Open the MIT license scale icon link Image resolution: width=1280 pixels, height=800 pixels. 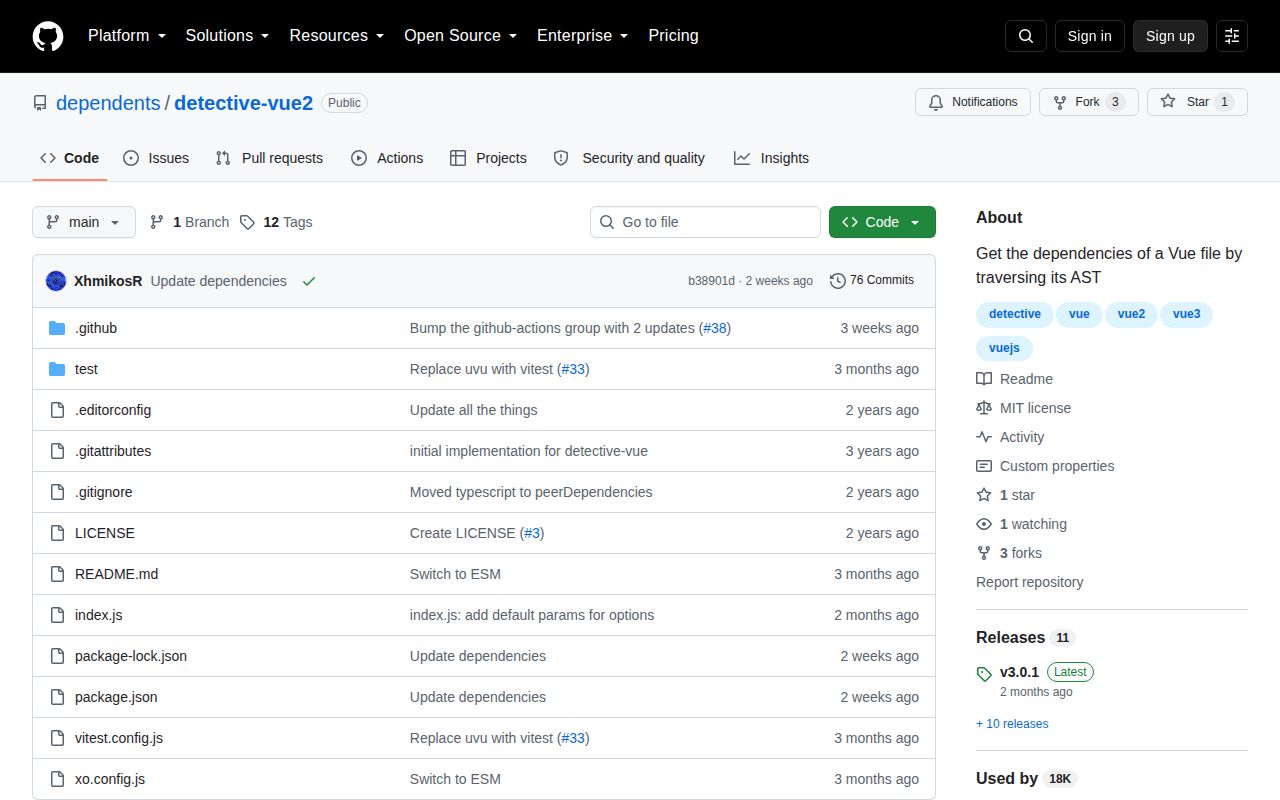[1023, 408]
